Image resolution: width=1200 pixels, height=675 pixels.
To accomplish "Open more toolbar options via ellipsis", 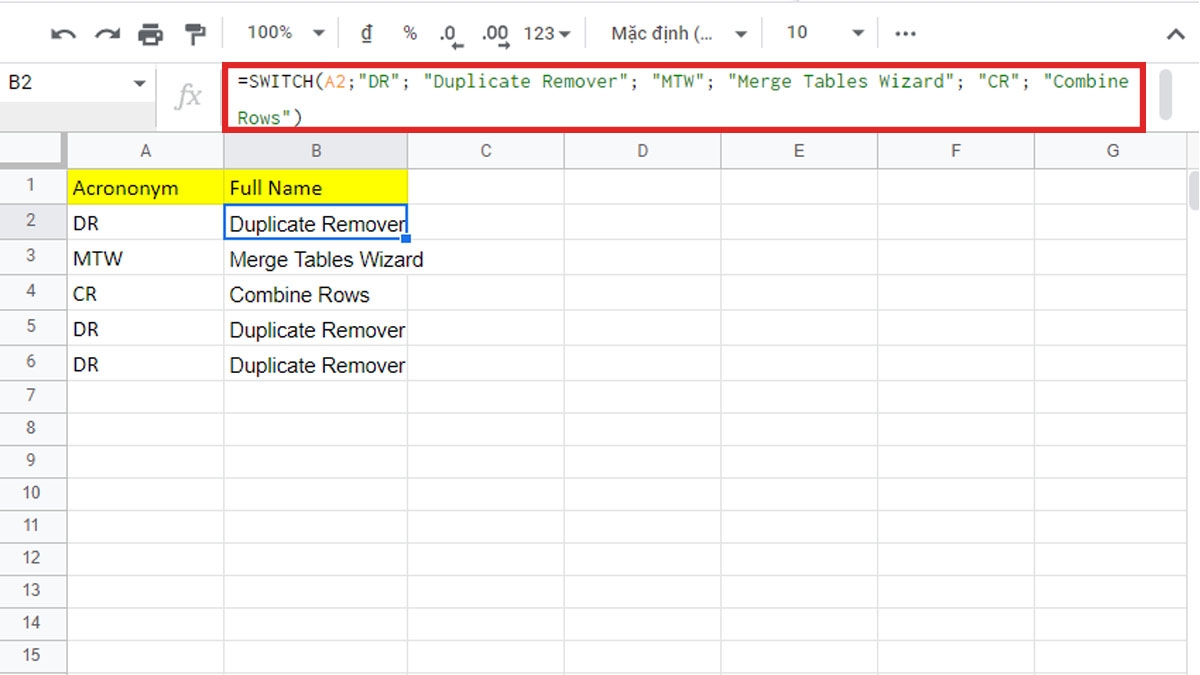I will 905,32.
